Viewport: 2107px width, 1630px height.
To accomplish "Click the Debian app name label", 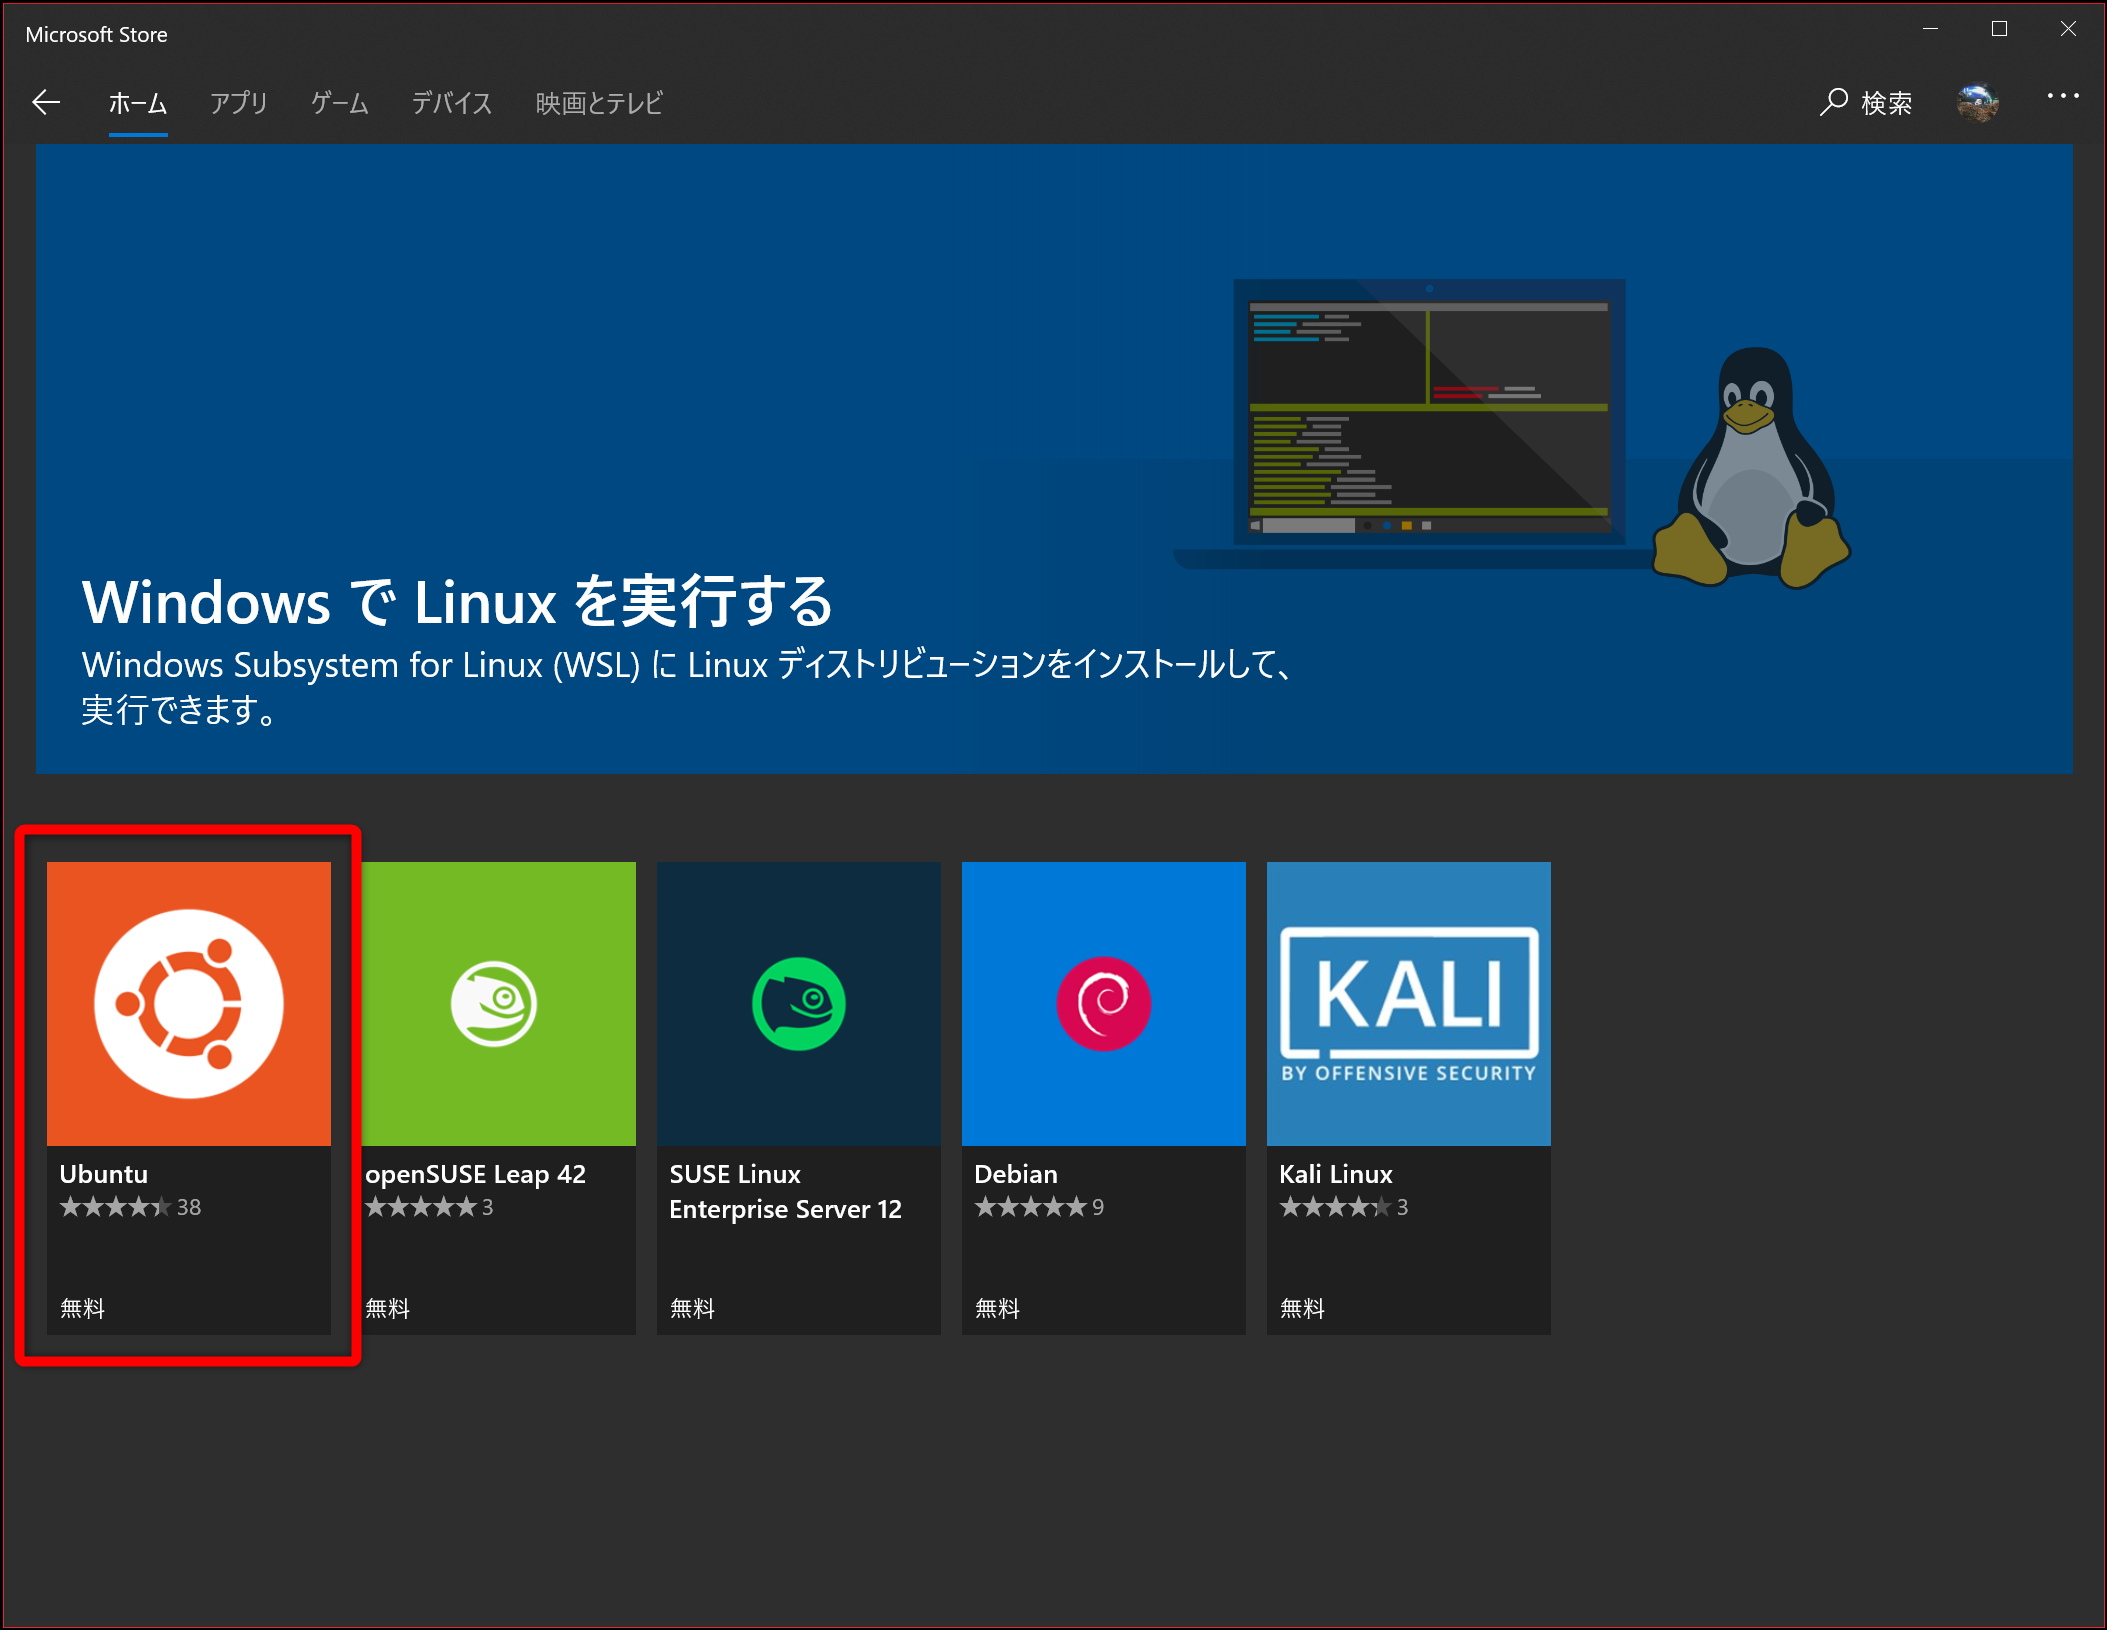I will (1016, 1174).
